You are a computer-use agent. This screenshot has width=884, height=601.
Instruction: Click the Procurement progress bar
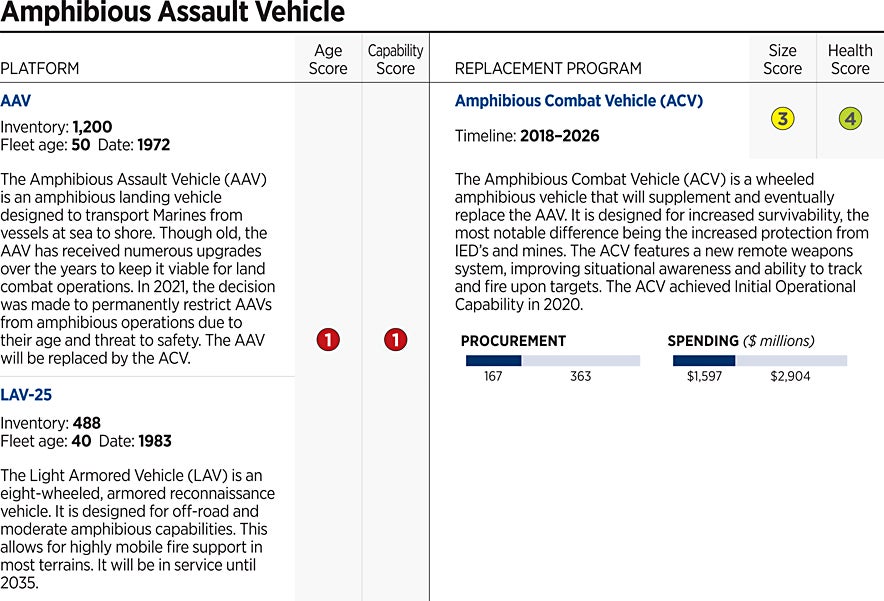(552, 360)
